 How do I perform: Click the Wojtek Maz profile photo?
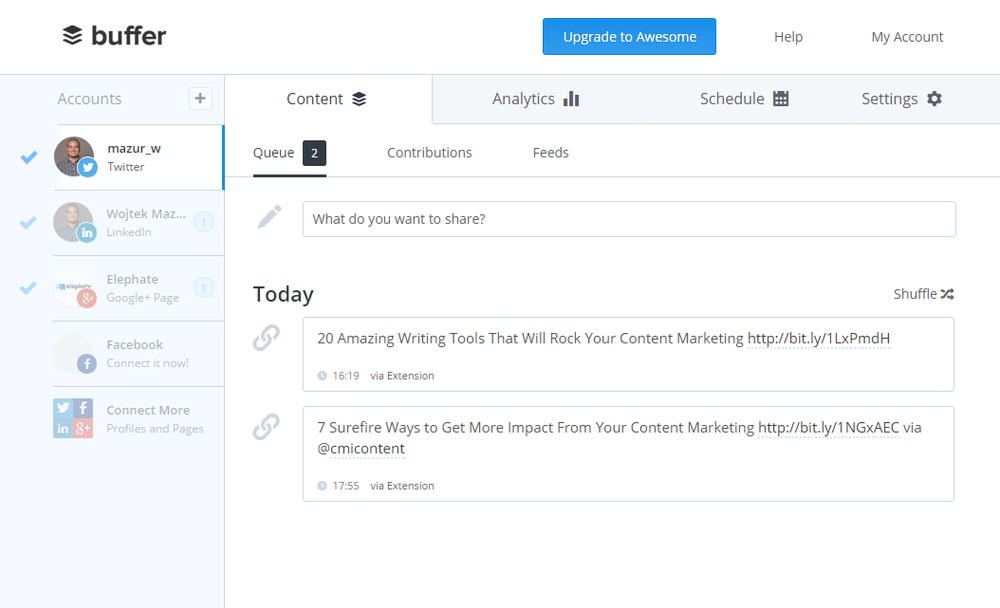73,221
